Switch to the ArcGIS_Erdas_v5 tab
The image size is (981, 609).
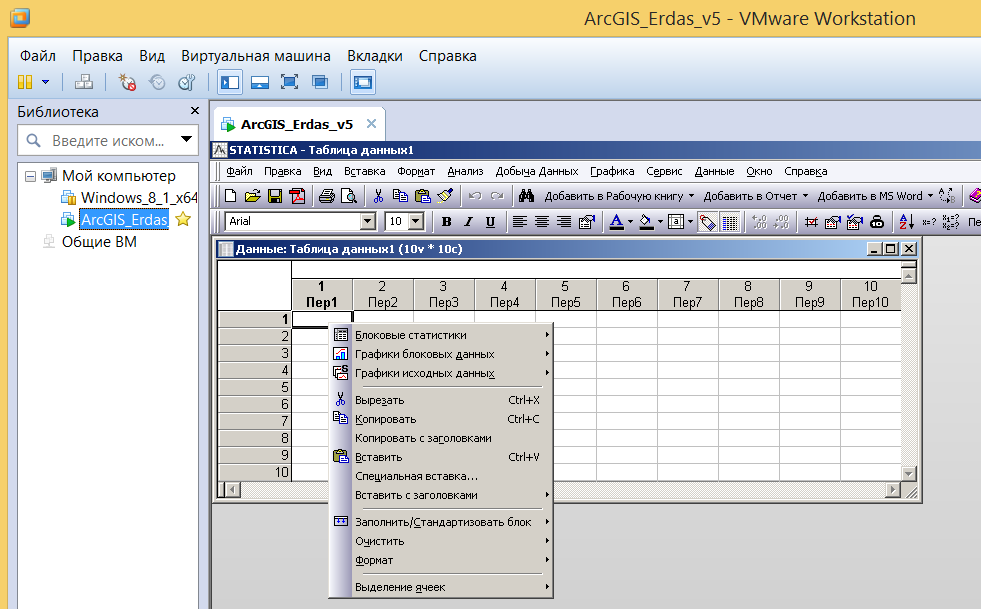(x=297, y=124)
